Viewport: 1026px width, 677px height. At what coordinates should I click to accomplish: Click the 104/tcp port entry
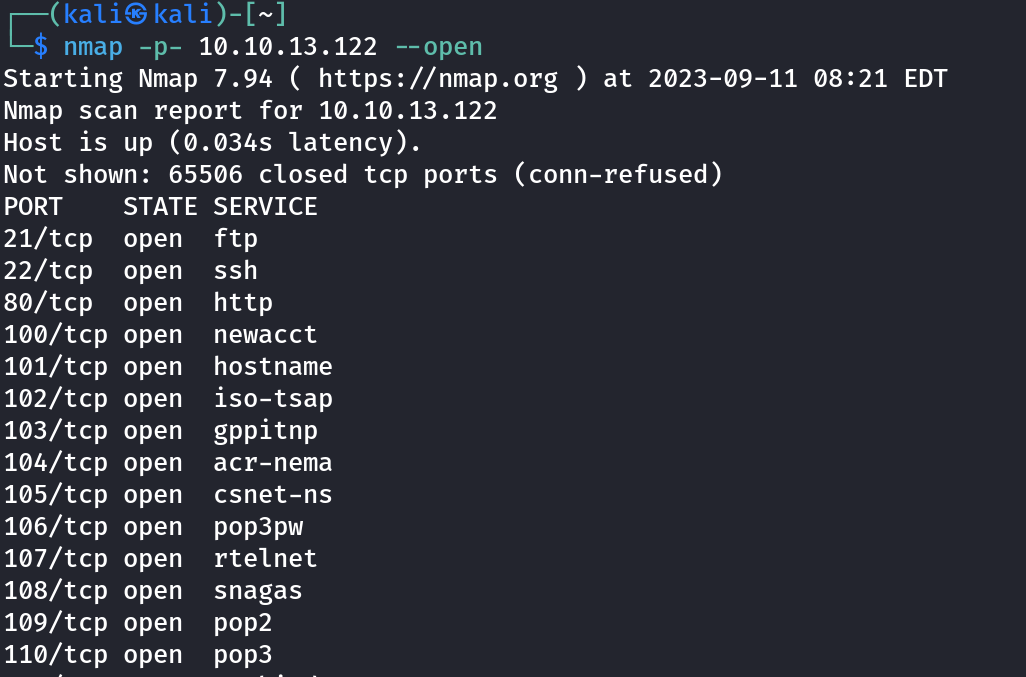pos(56,463)
